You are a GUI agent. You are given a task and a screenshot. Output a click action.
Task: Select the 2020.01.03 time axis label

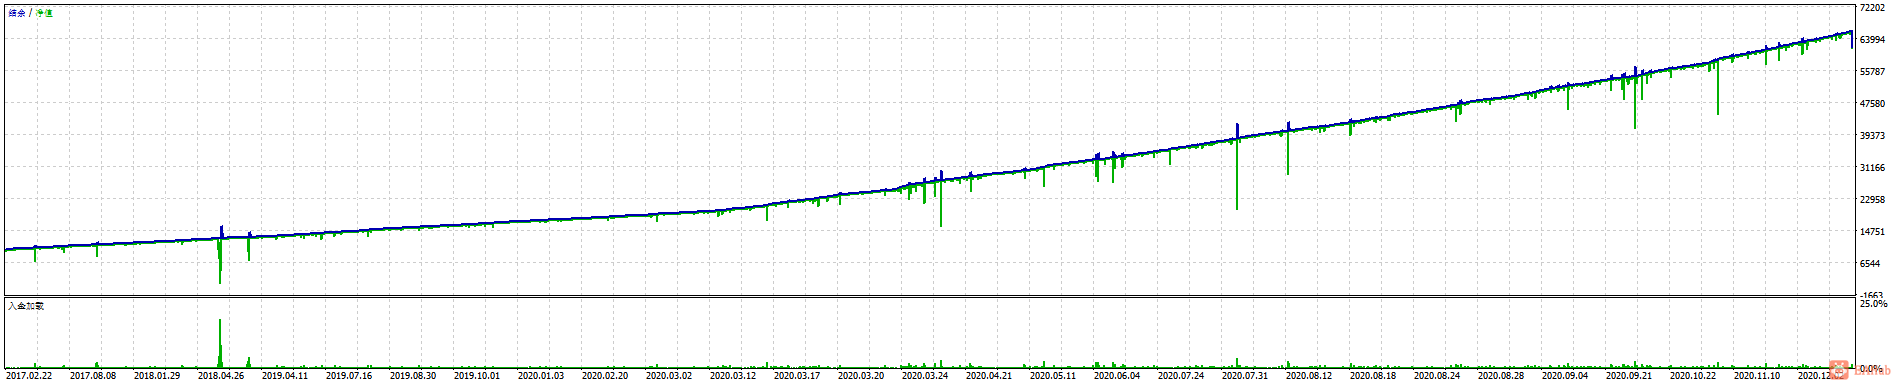point(541,376)
